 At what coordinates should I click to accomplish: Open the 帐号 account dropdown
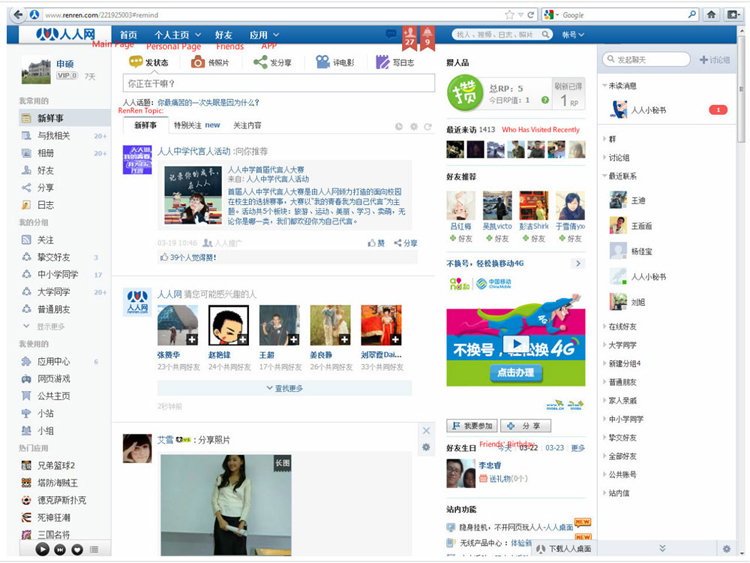tap(572, 34)
